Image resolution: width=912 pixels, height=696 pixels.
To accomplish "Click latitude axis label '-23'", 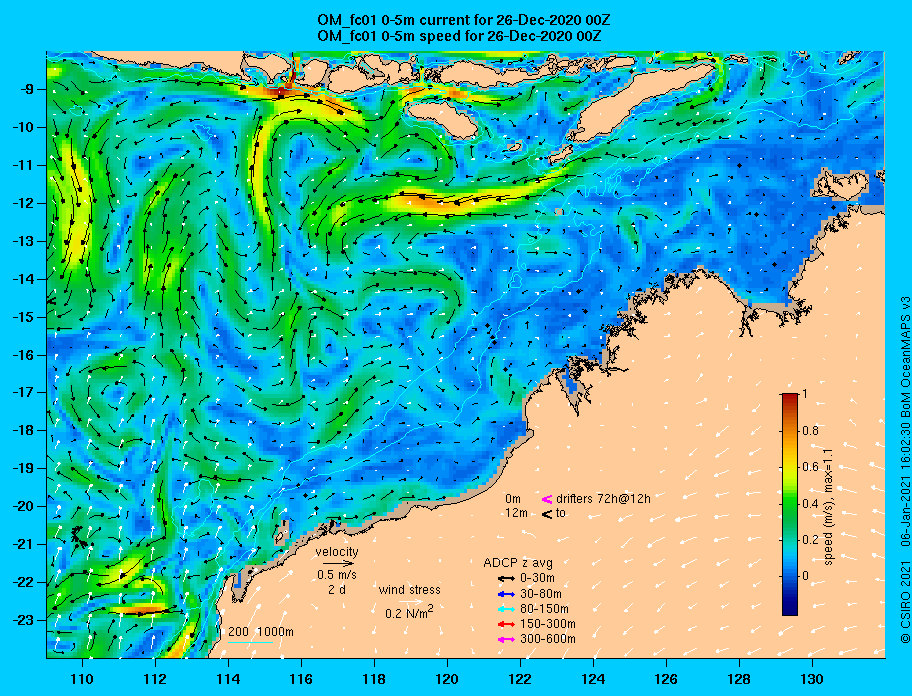I will [22, 620].
